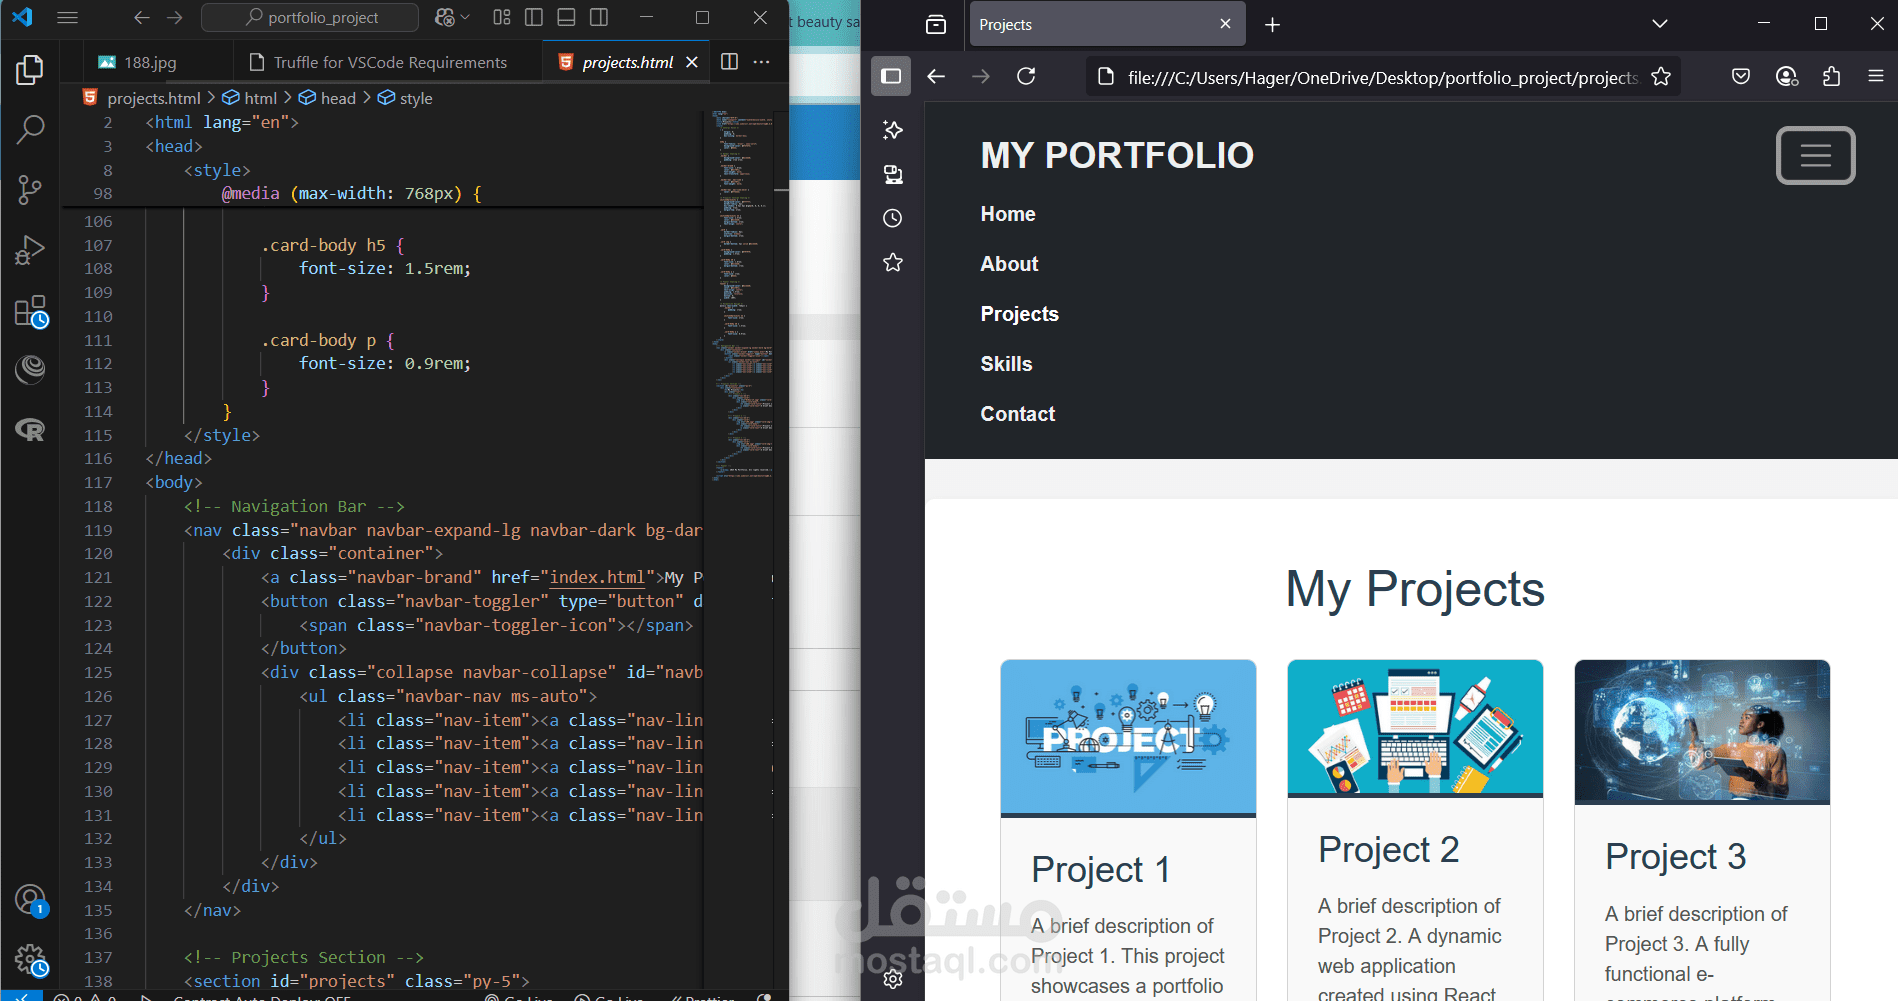Go back one page in Firefox
The width and height of the screenshot is (1898, 1001).
tap(936, 76)
